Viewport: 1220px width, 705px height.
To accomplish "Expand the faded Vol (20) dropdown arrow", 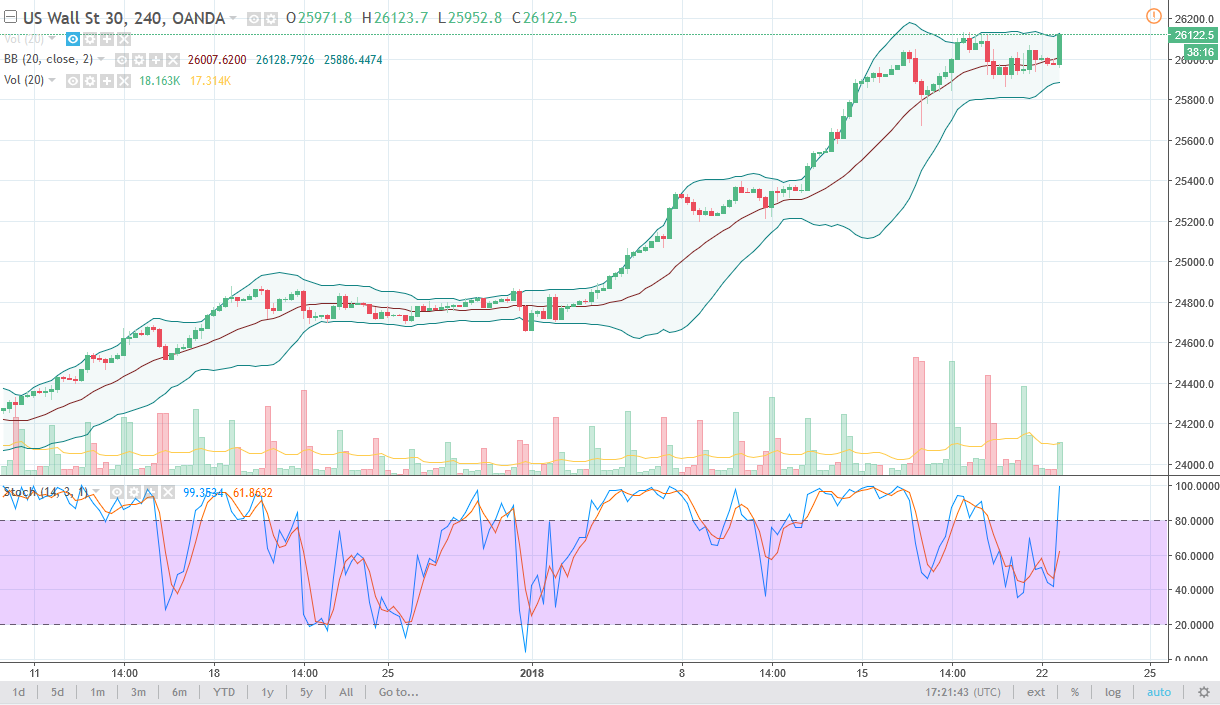I will tap(52, 39).
